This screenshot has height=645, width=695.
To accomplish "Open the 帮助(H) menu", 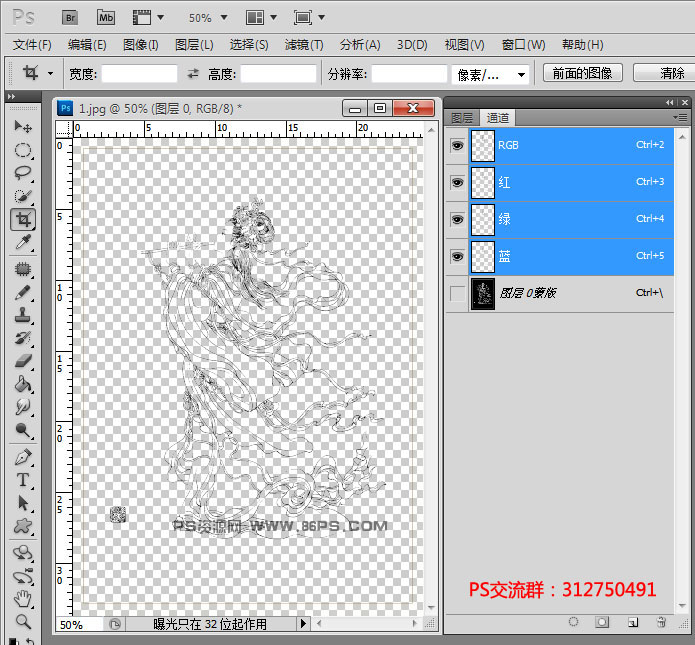I will tap(582, 45).
